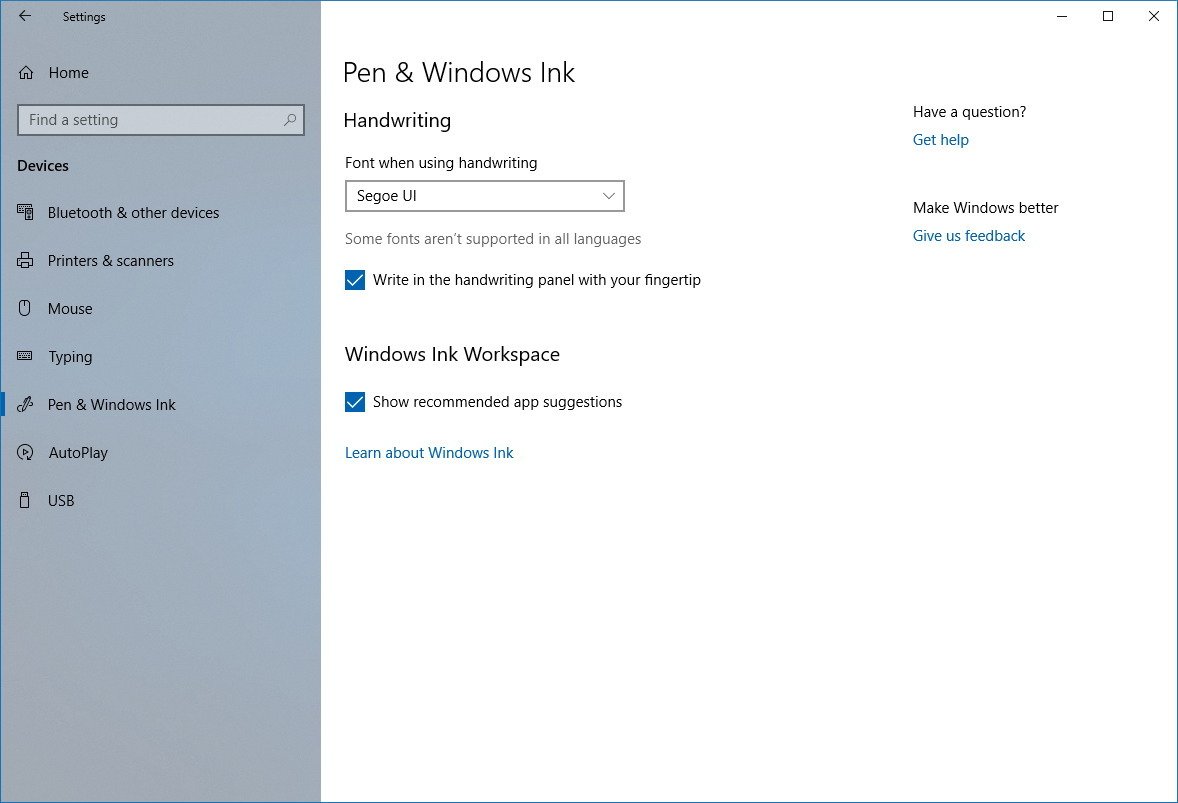Click Give us feedback link
Screen dimensions: 1178x803
[x=968, y=236]
